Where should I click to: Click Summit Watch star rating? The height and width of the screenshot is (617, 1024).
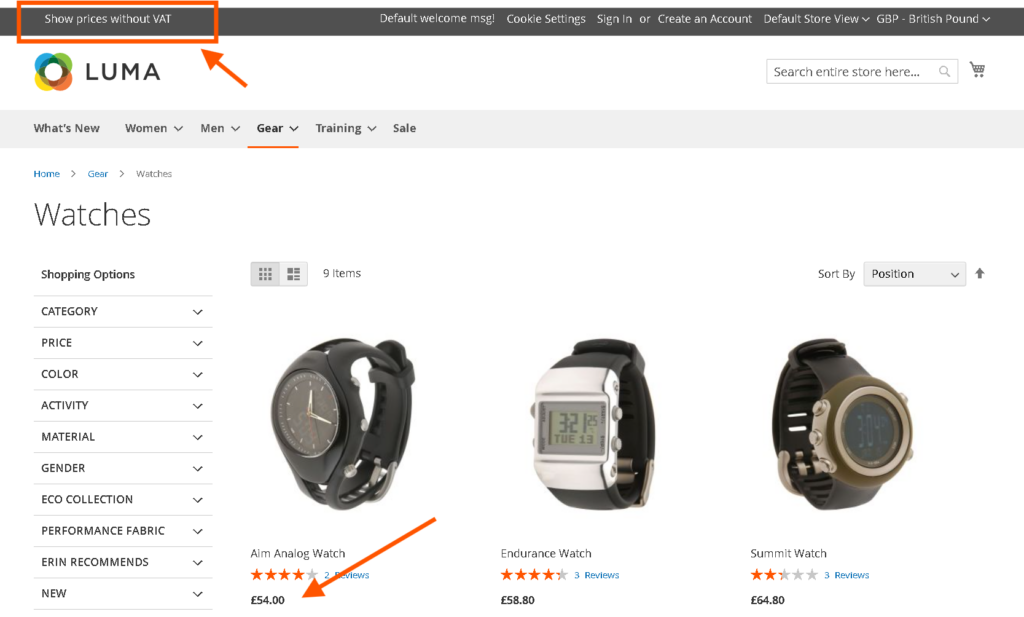pos(784,575)
